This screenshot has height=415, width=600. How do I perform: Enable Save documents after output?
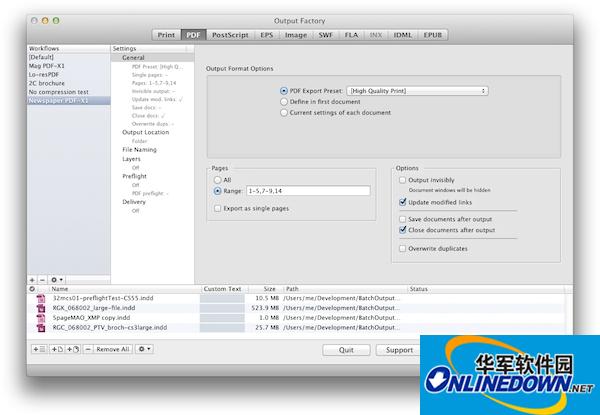(402, 219)
